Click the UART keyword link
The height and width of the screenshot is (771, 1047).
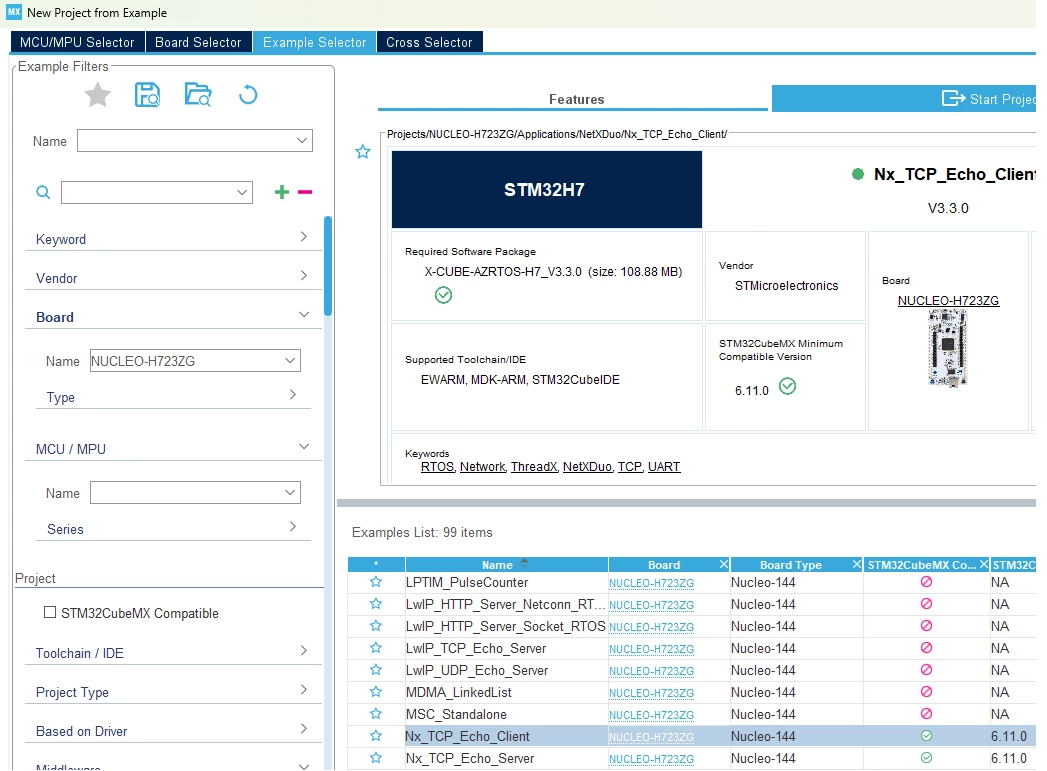point(664,467)
